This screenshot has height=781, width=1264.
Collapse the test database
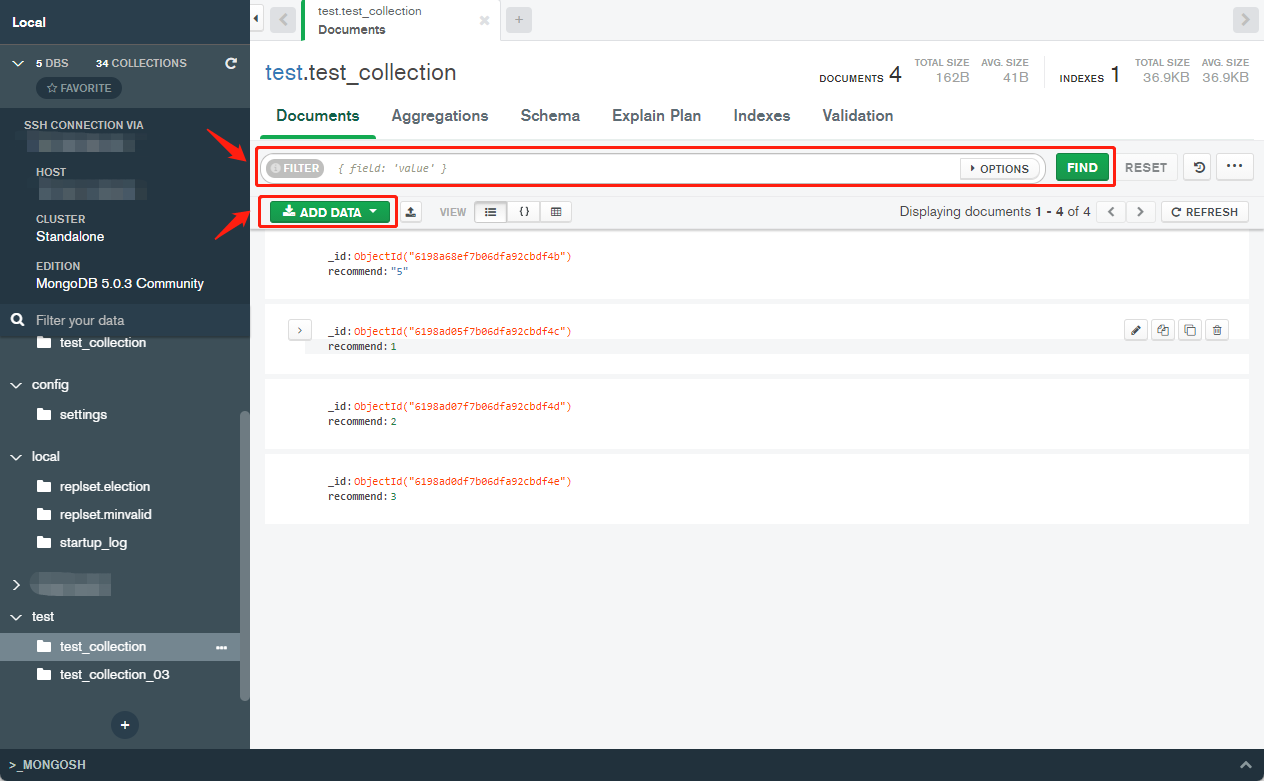(16, 617)
